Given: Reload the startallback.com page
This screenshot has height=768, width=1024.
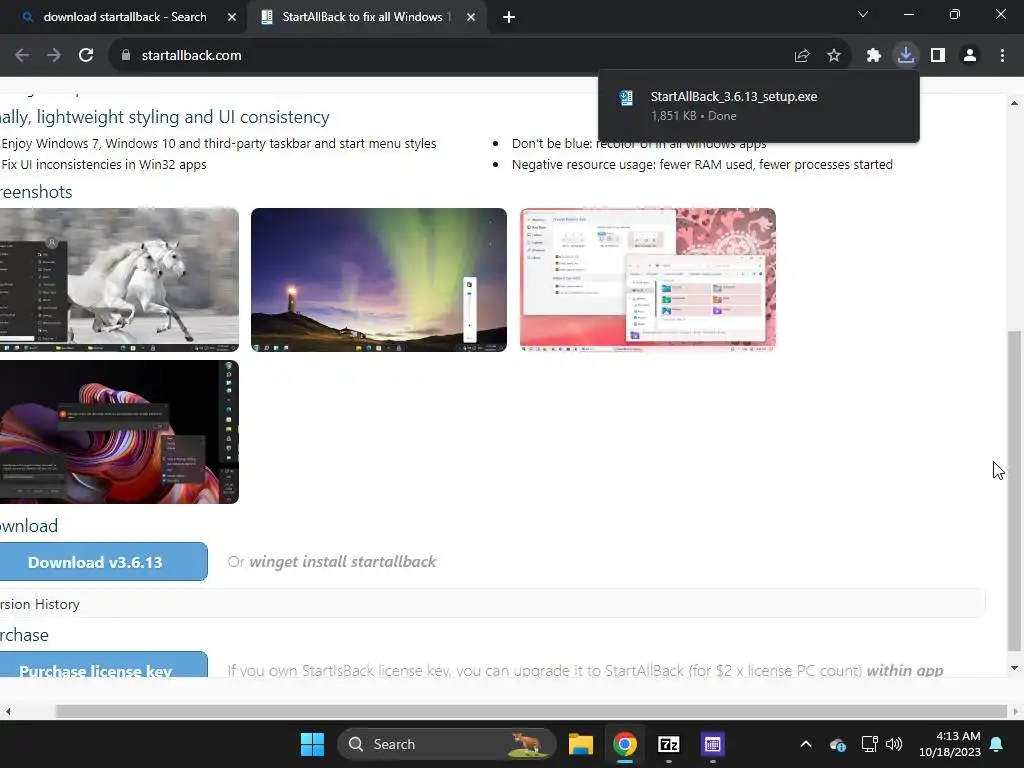Looking at the screenshot, I should coord(86,56).
